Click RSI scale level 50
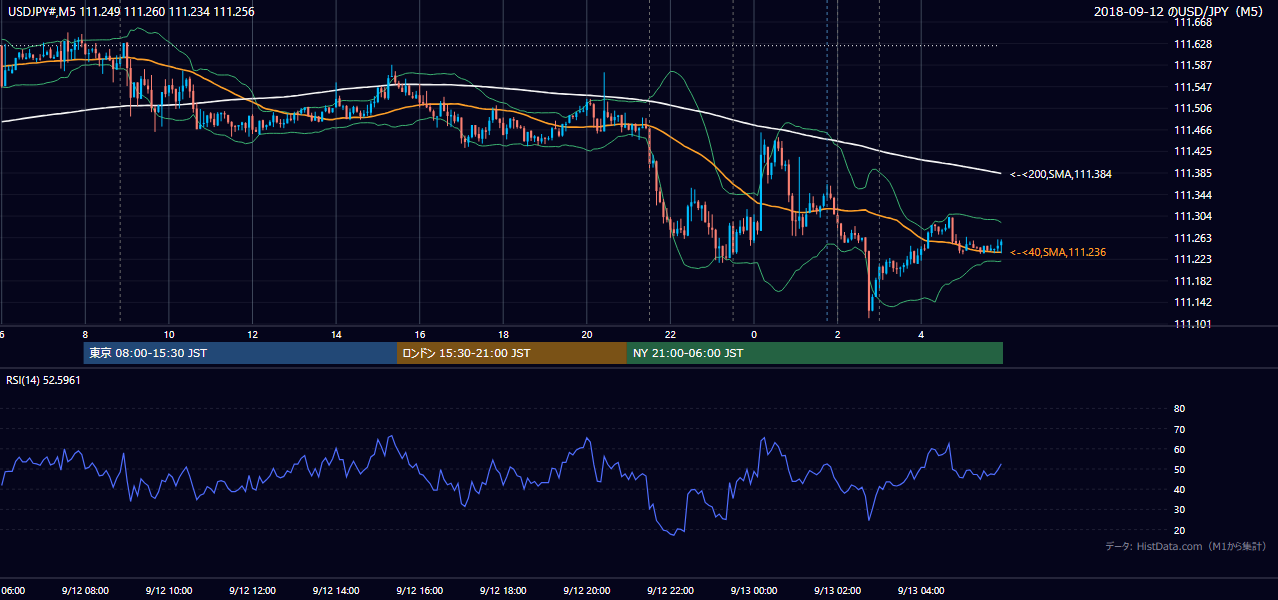 click(x=1179, y=469)
